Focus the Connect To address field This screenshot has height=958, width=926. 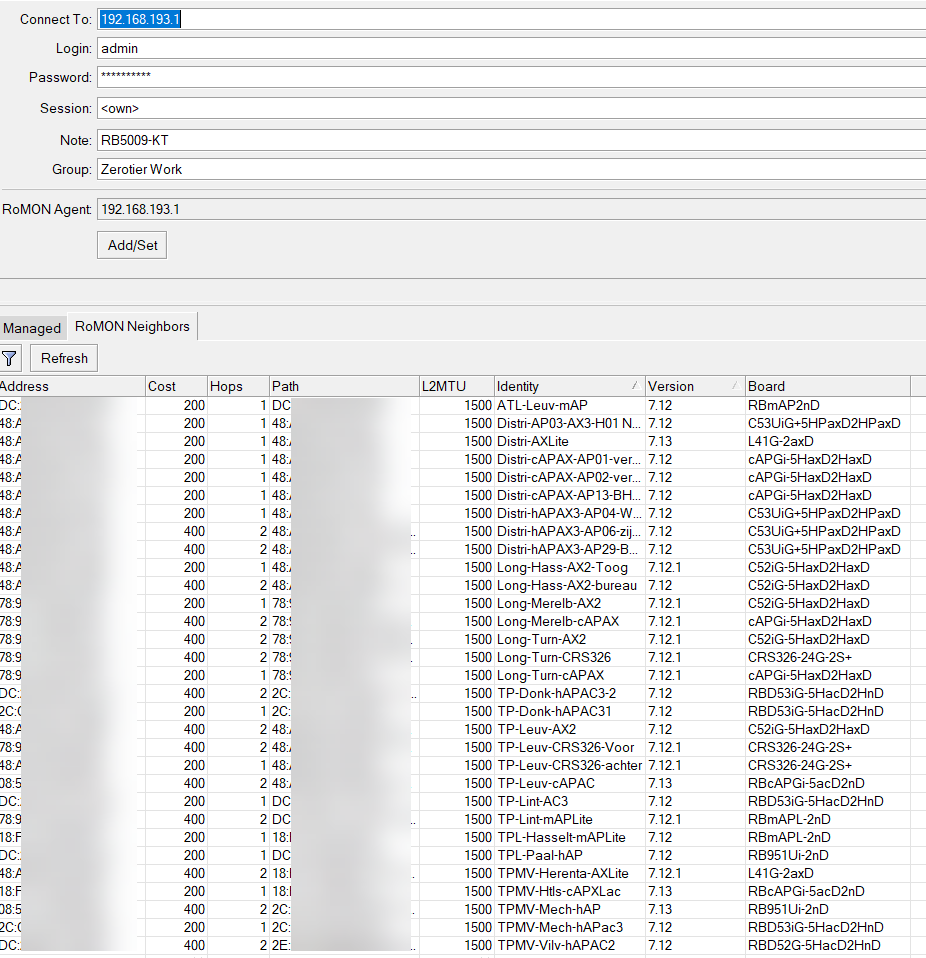[511, 19]
